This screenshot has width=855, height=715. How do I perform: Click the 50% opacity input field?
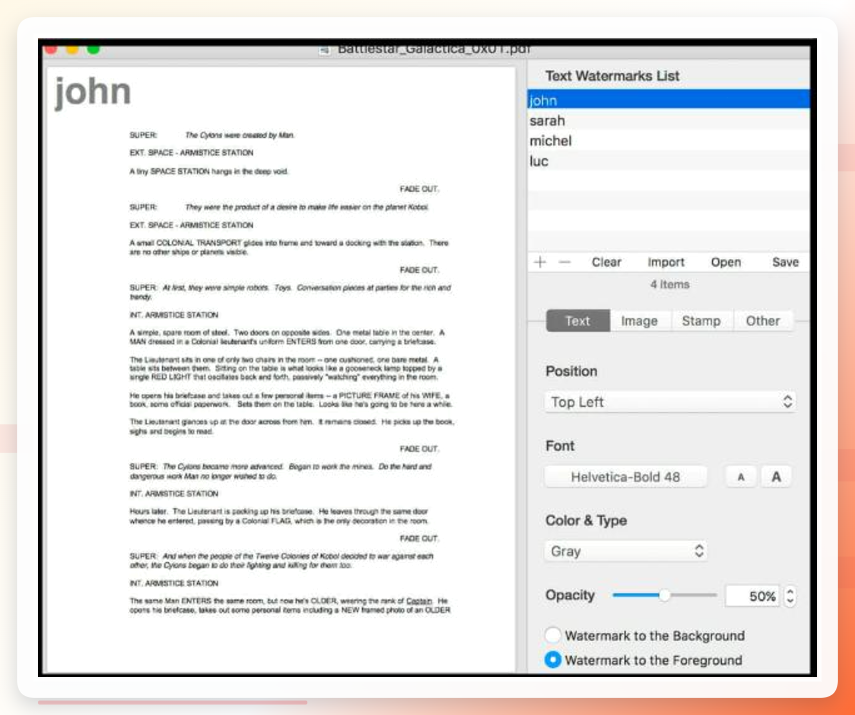(753, 596)
